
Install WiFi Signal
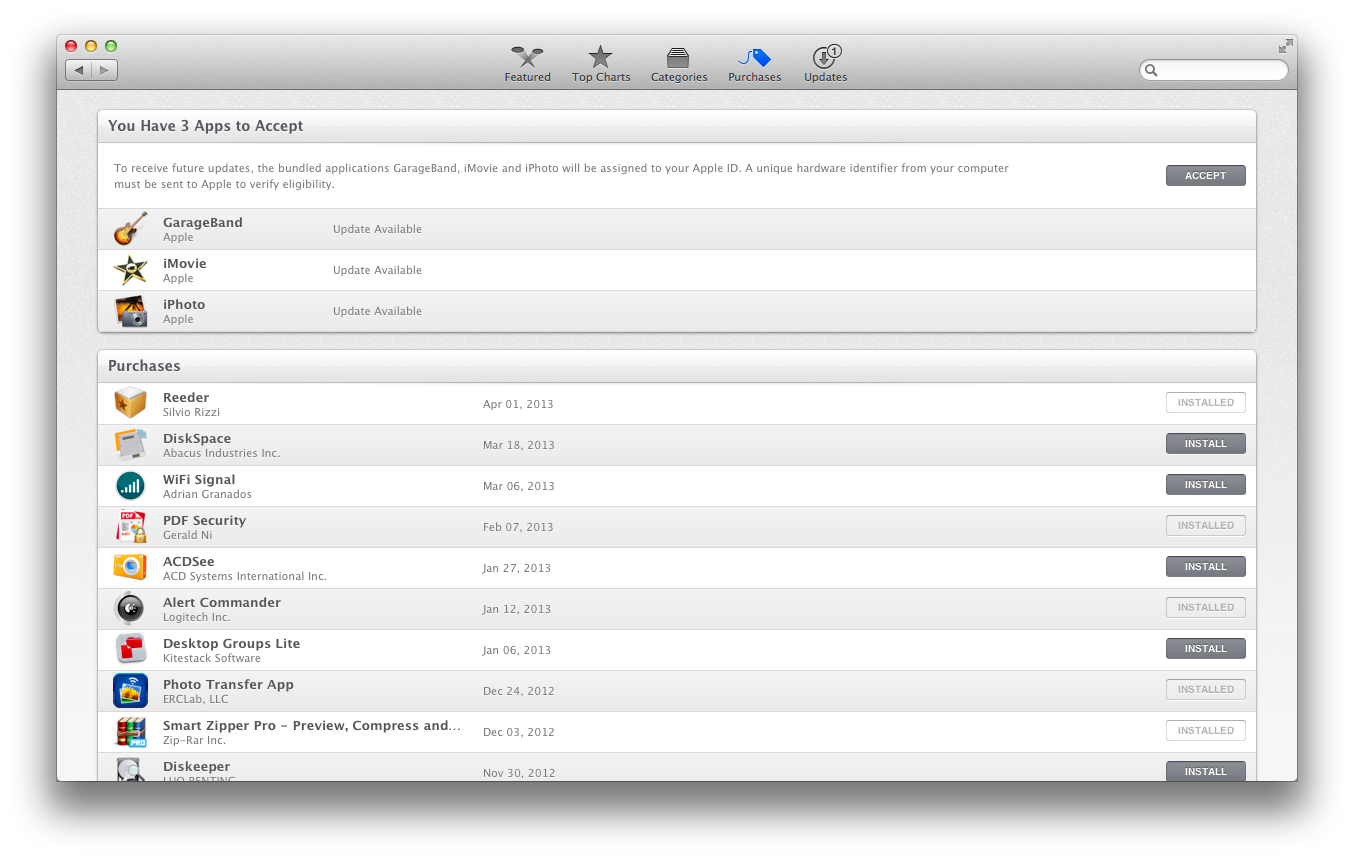point(1205,484)
